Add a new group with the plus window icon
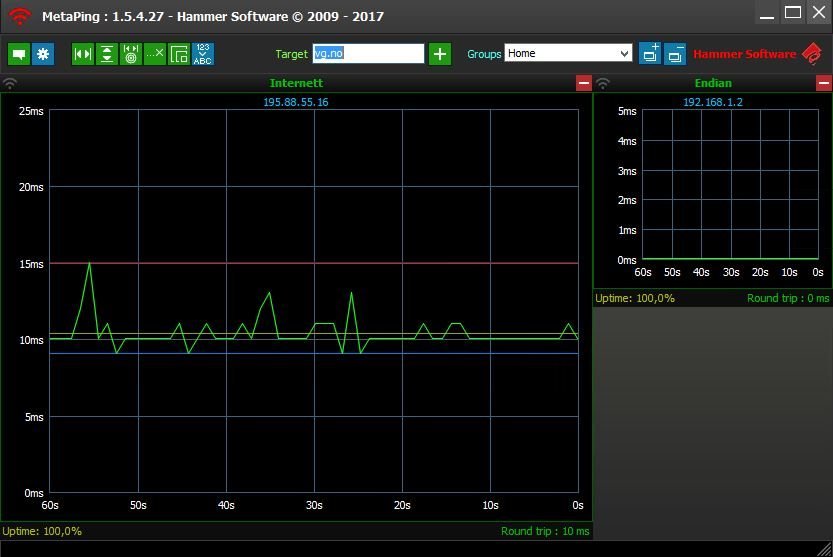 tap(650, 54)
